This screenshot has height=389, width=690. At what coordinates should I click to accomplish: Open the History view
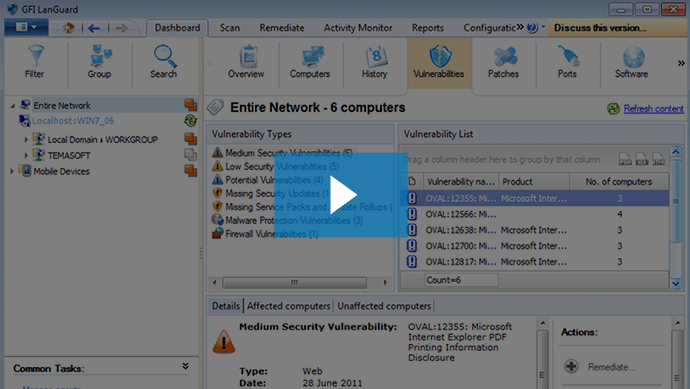coord(374,62)
